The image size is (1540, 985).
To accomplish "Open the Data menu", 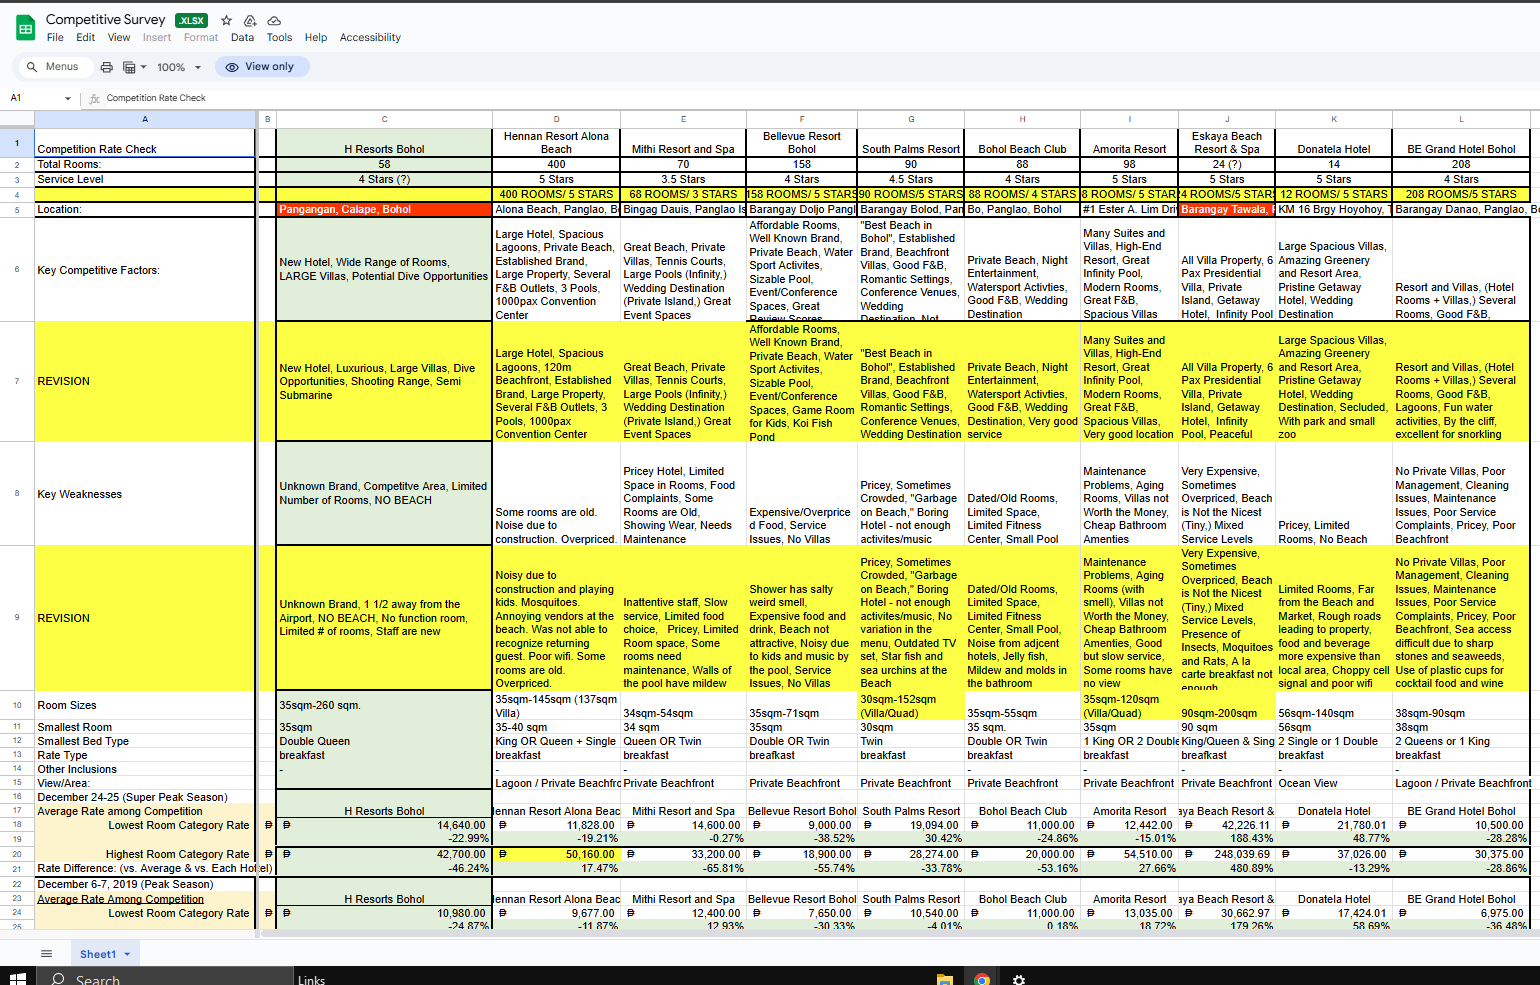I will click(242, 38).
